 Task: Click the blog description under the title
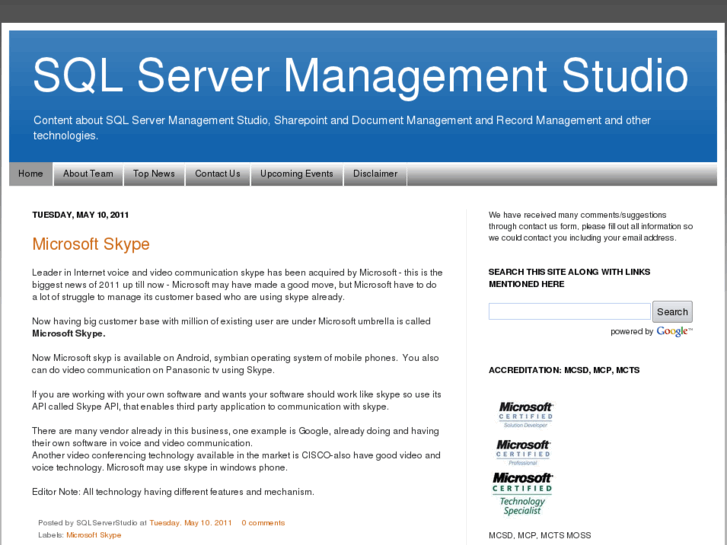(342, 128)
